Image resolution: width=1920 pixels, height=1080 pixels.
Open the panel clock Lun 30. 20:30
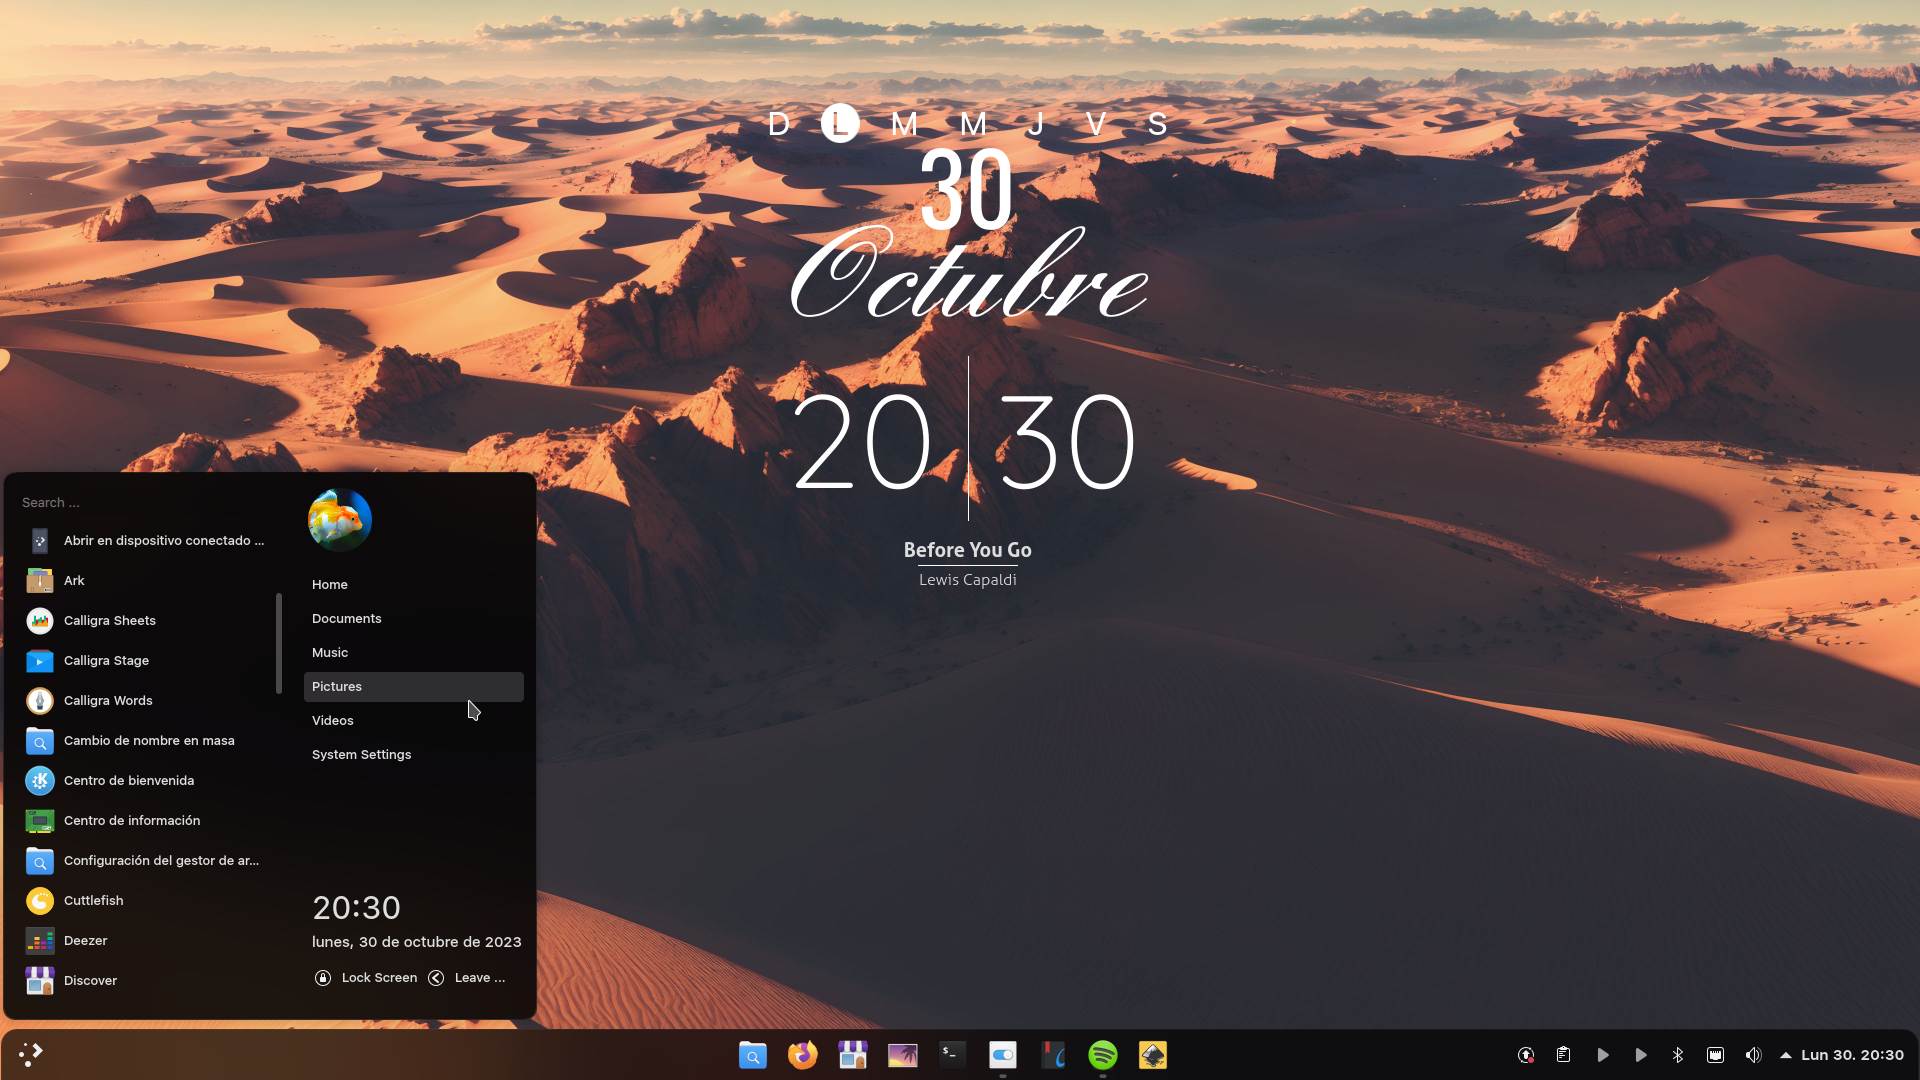click(x=1852, y=1055)
